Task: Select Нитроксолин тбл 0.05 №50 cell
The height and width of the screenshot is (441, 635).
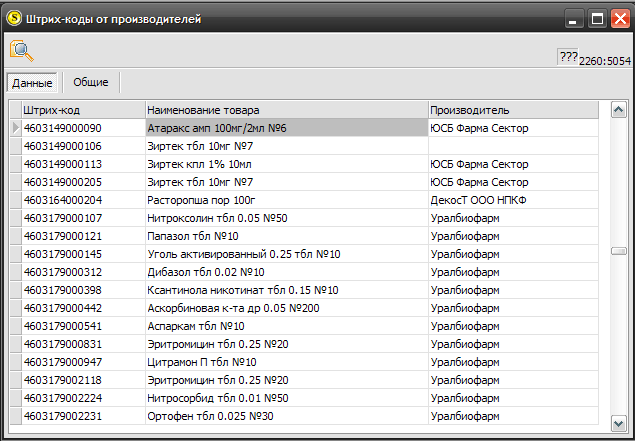Action: click(x=287, y=218)
